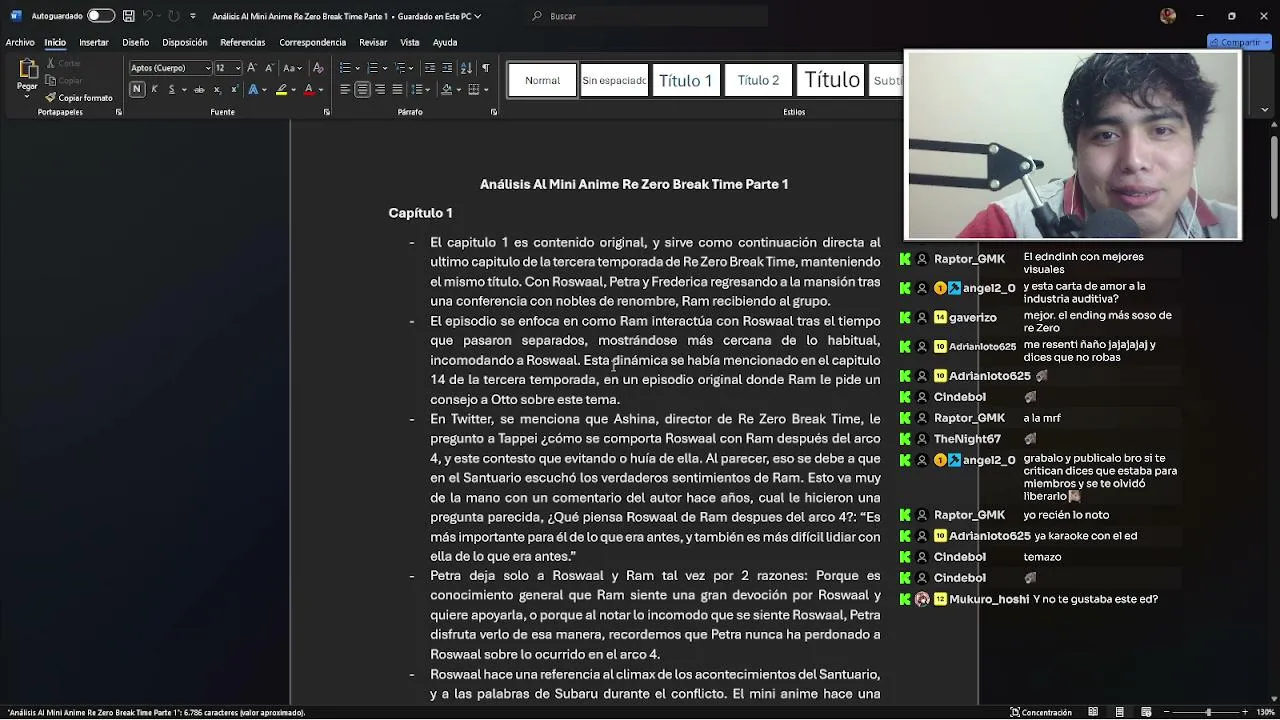The width and height of the screenshot is (1280, 720).
Task: Apply superscript formatting
Action: pos(234,90)
